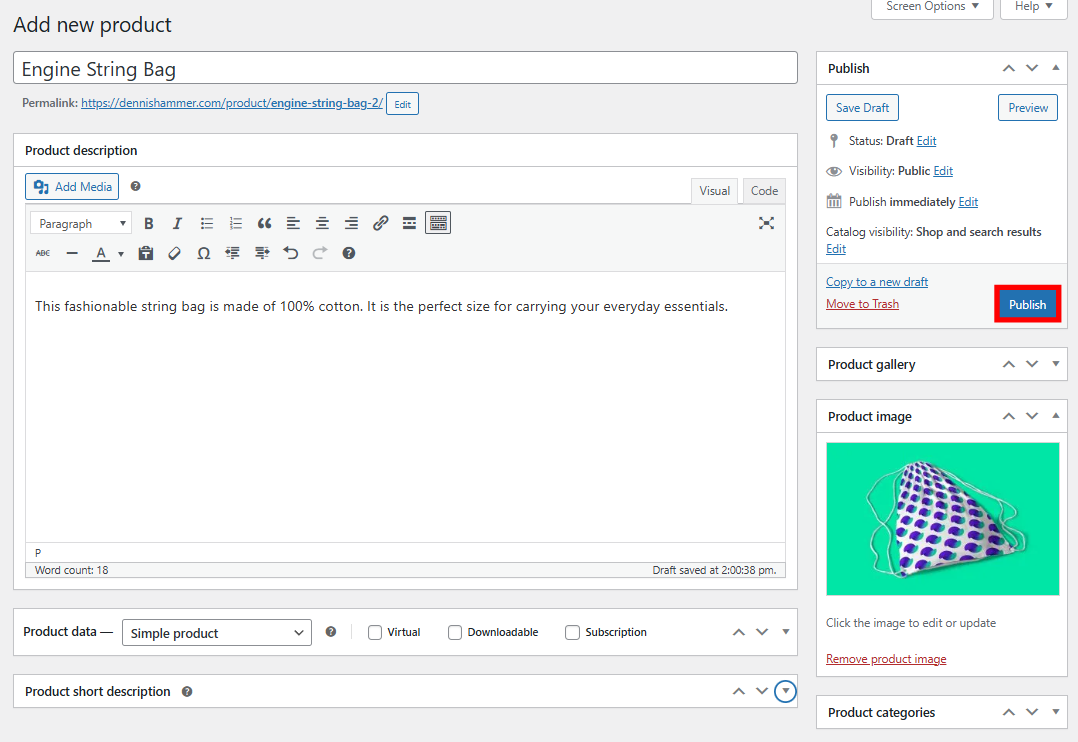This screenshot has height=742, width=1078.
Task: Undo the last editor change
Action: (x=290, y=252)
